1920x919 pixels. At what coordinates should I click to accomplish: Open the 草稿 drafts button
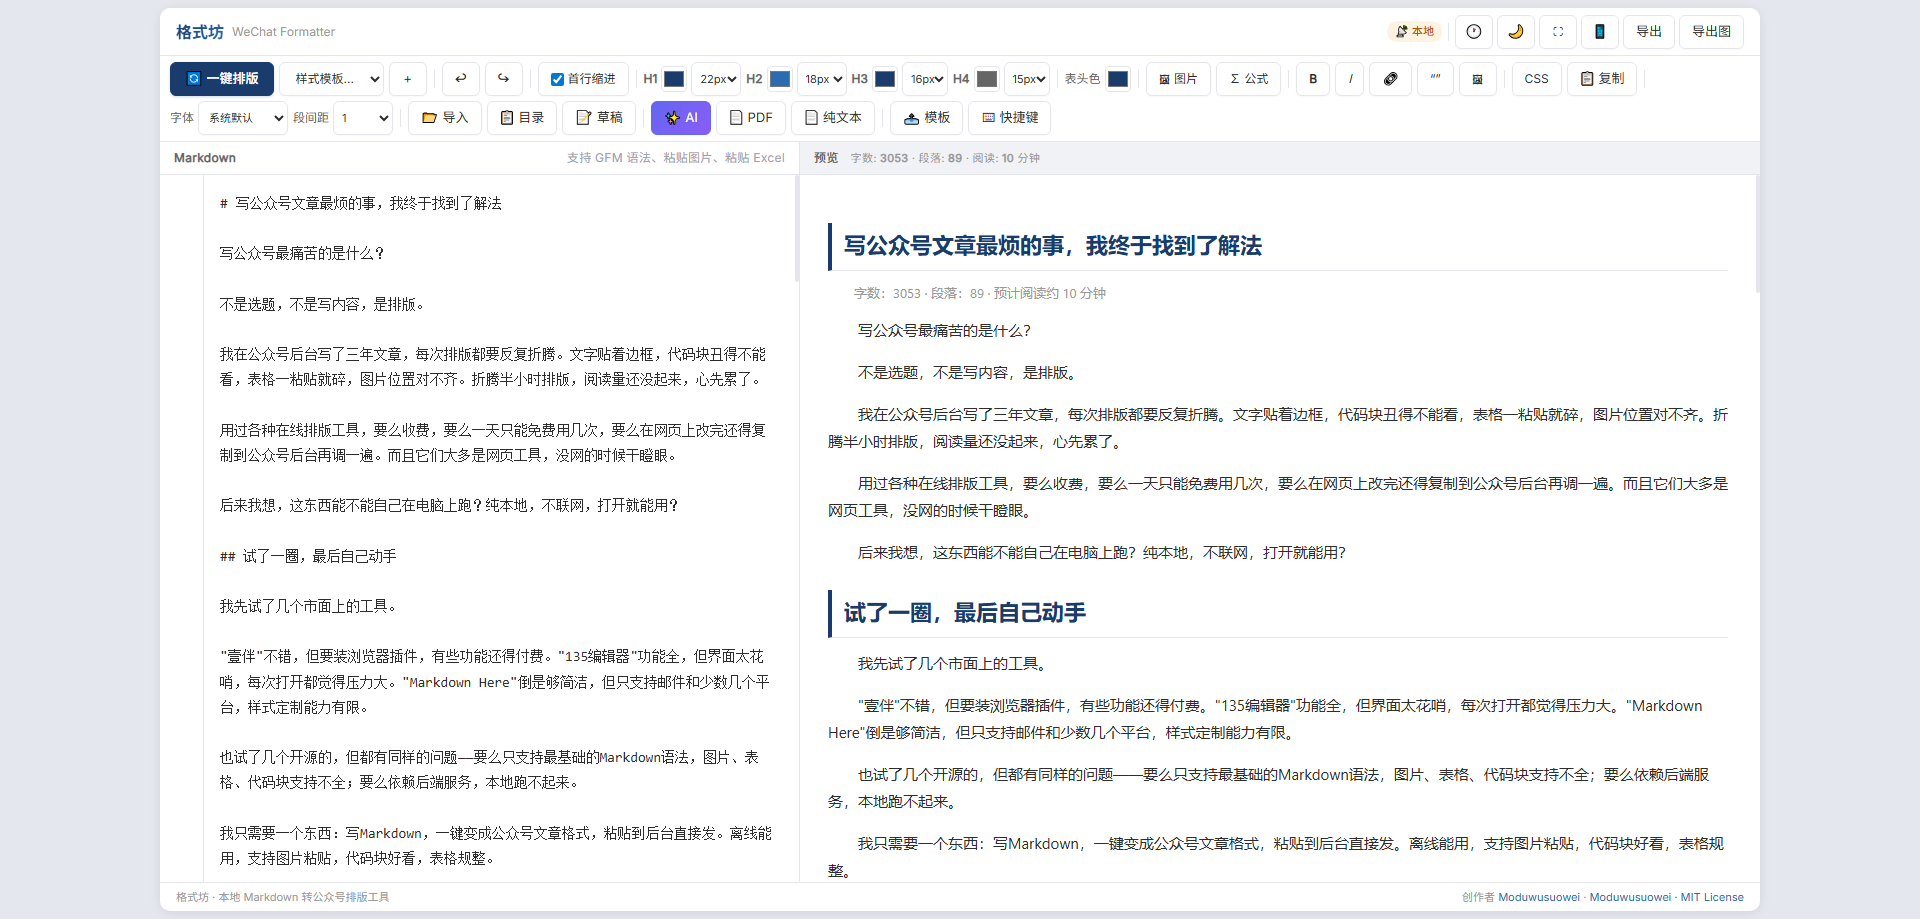coord(599,118)
